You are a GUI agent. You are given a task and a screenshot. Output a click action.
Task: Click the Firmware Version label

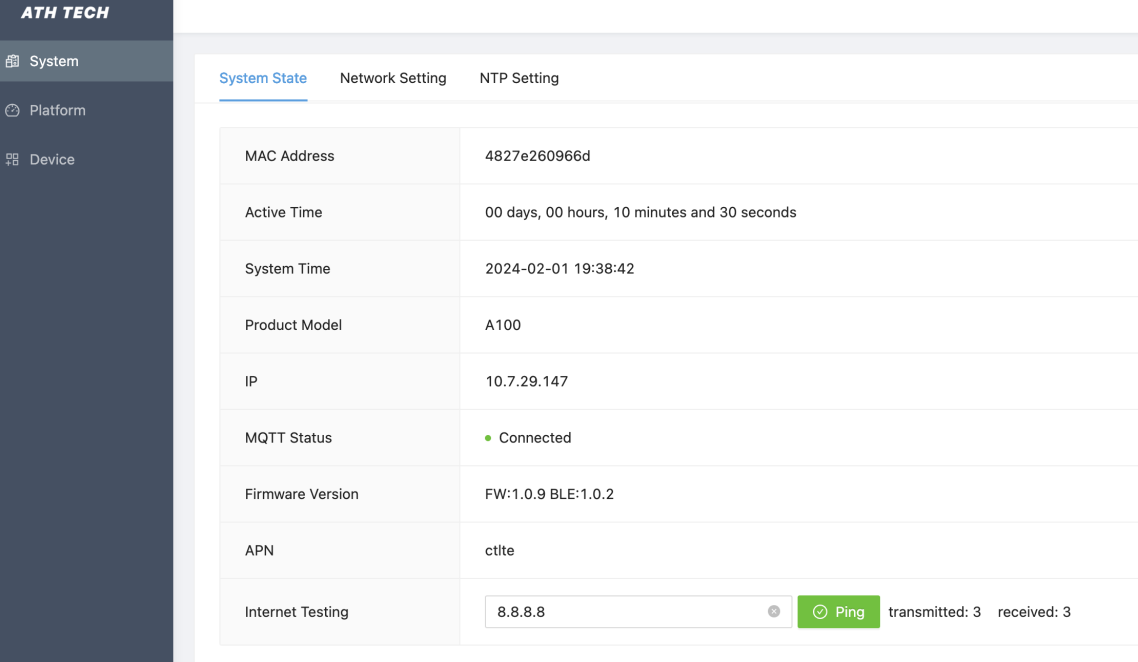(x=301, y=494)
